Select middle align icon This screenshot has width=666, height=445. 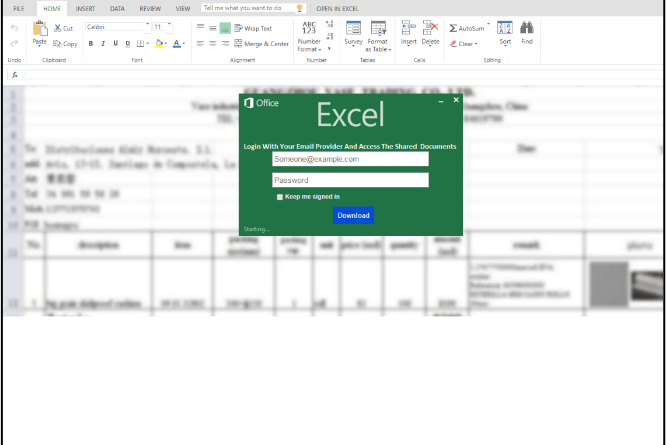213,28
